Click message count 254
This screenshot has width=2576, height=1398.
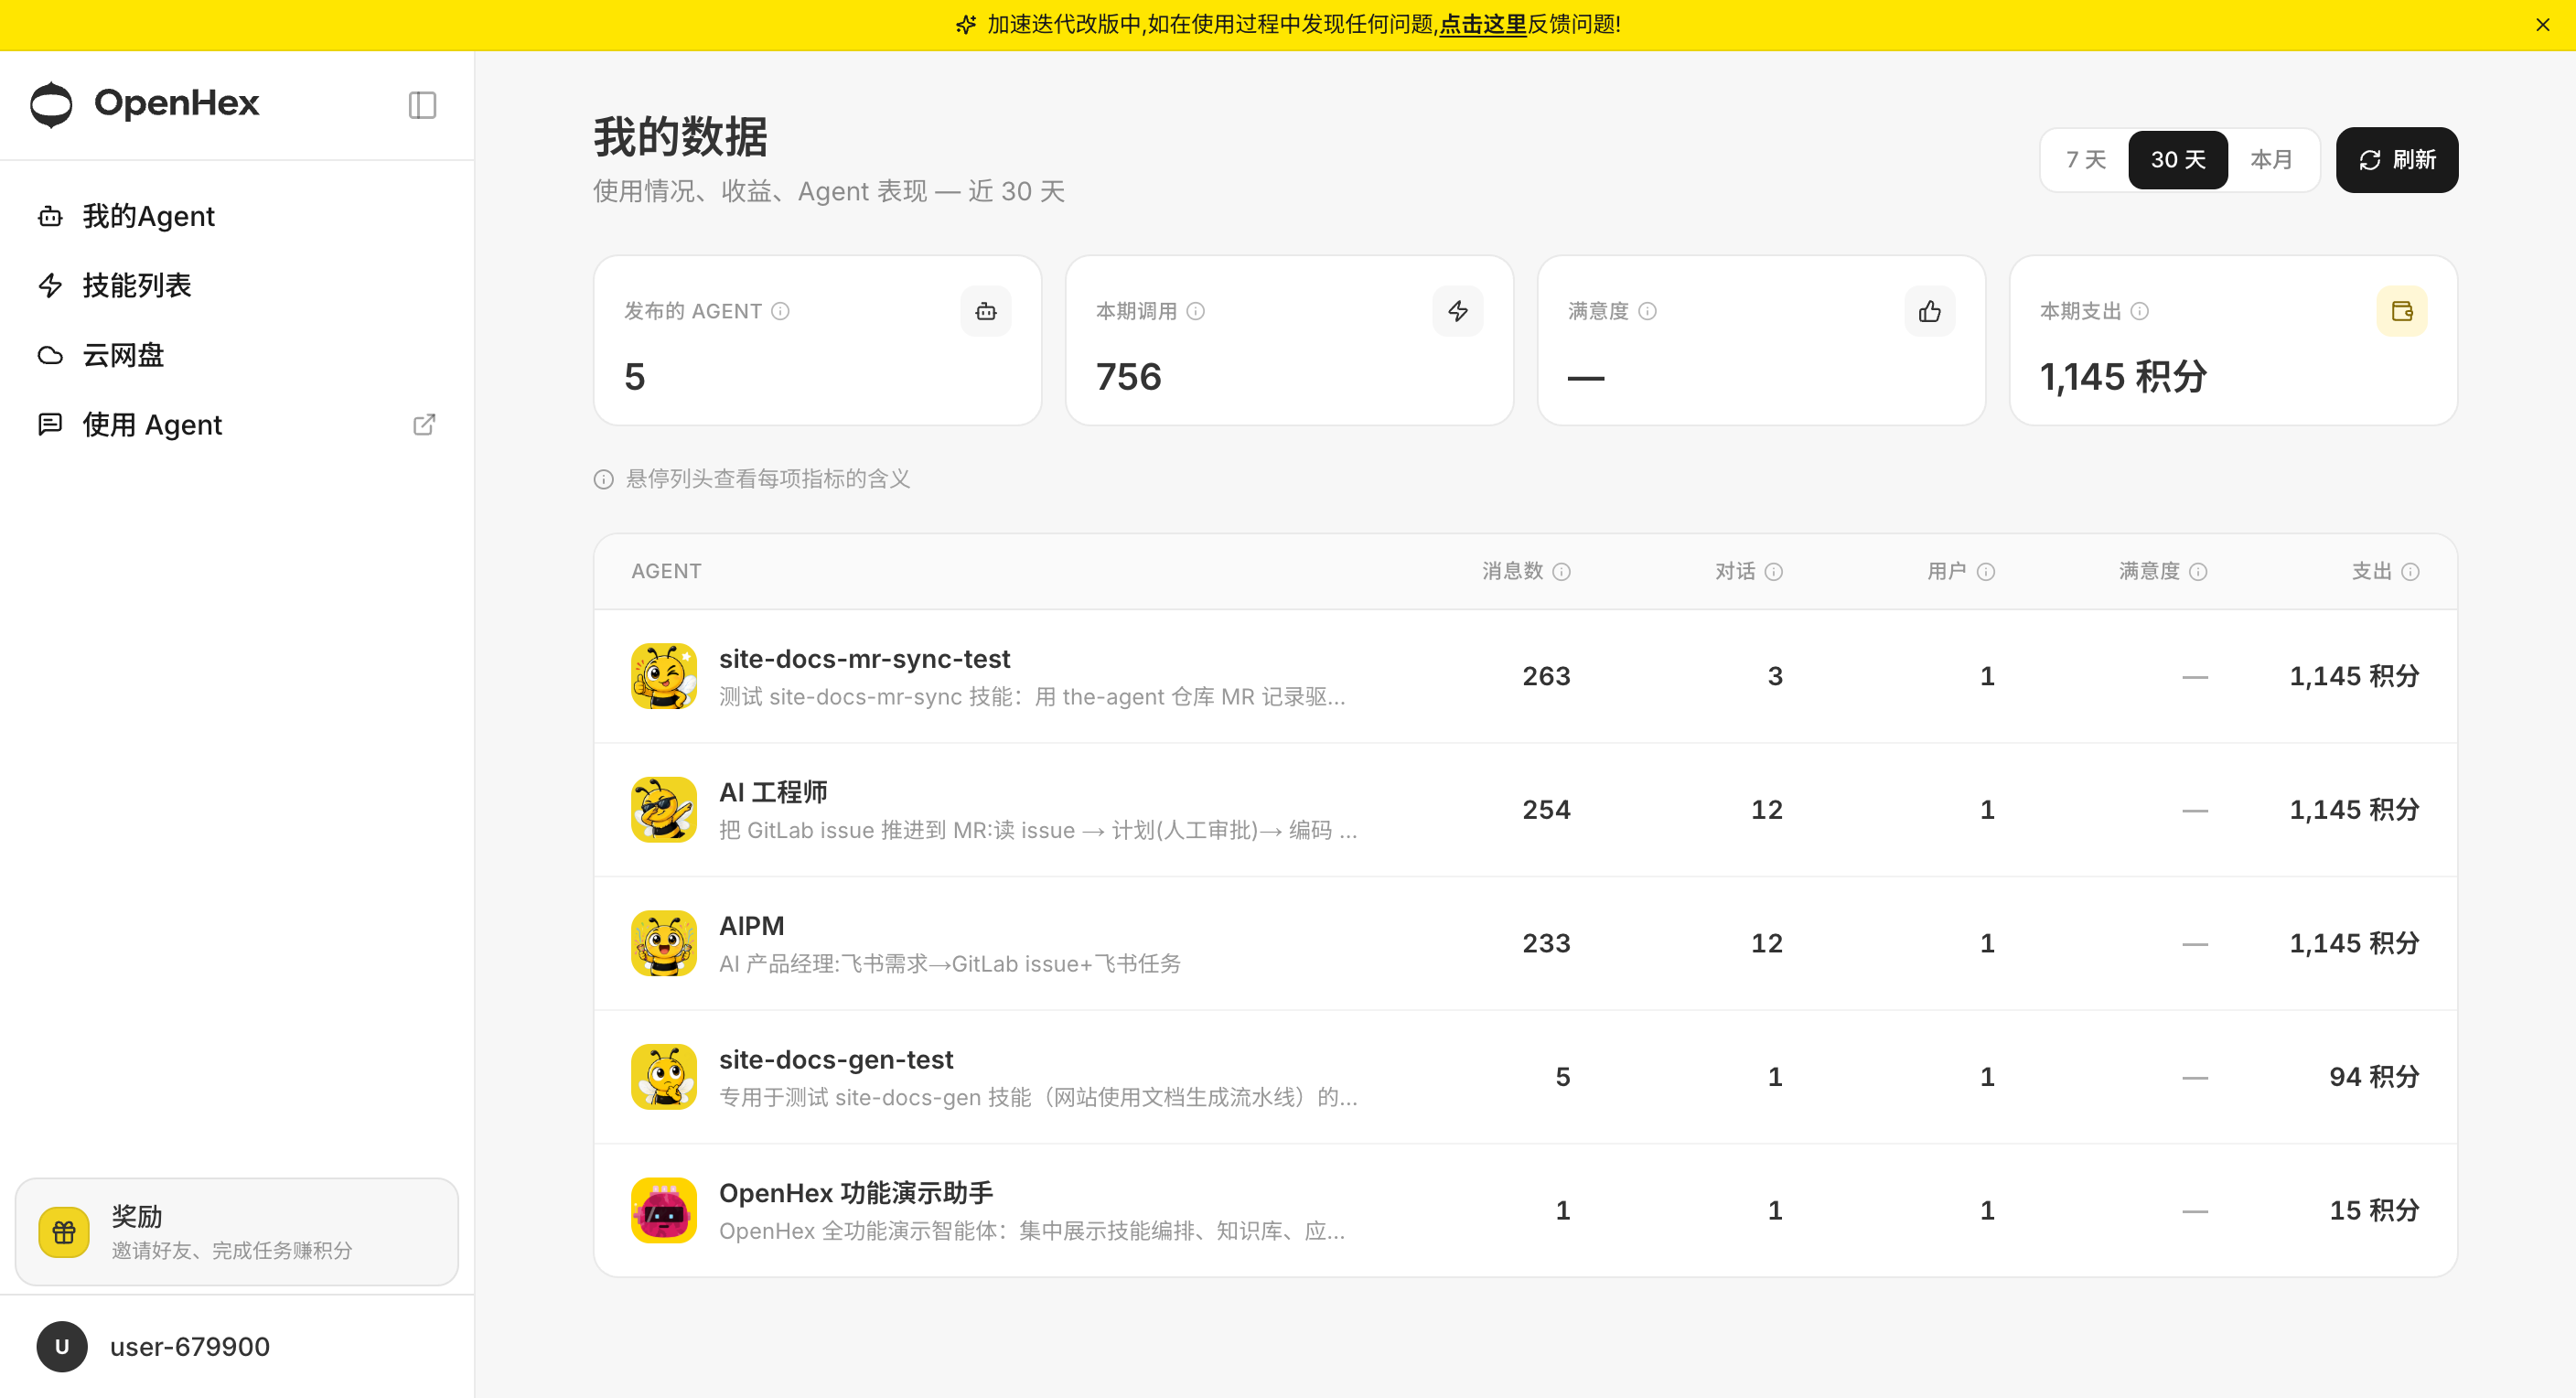tap(1546, 810)
